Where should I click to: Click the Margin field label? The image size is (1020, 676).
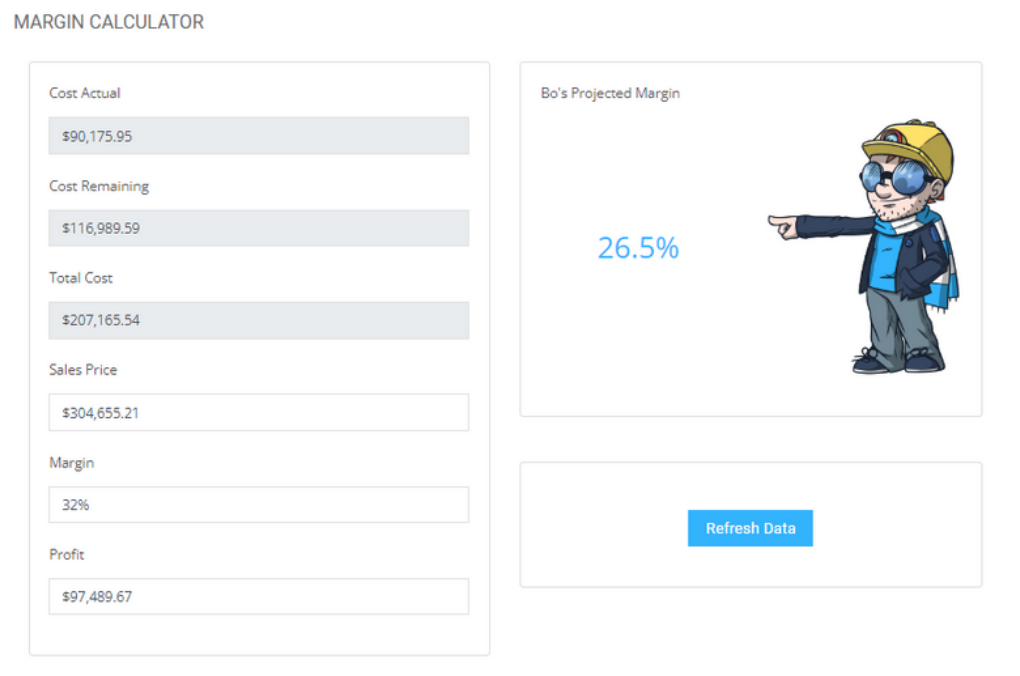[72, 463]
